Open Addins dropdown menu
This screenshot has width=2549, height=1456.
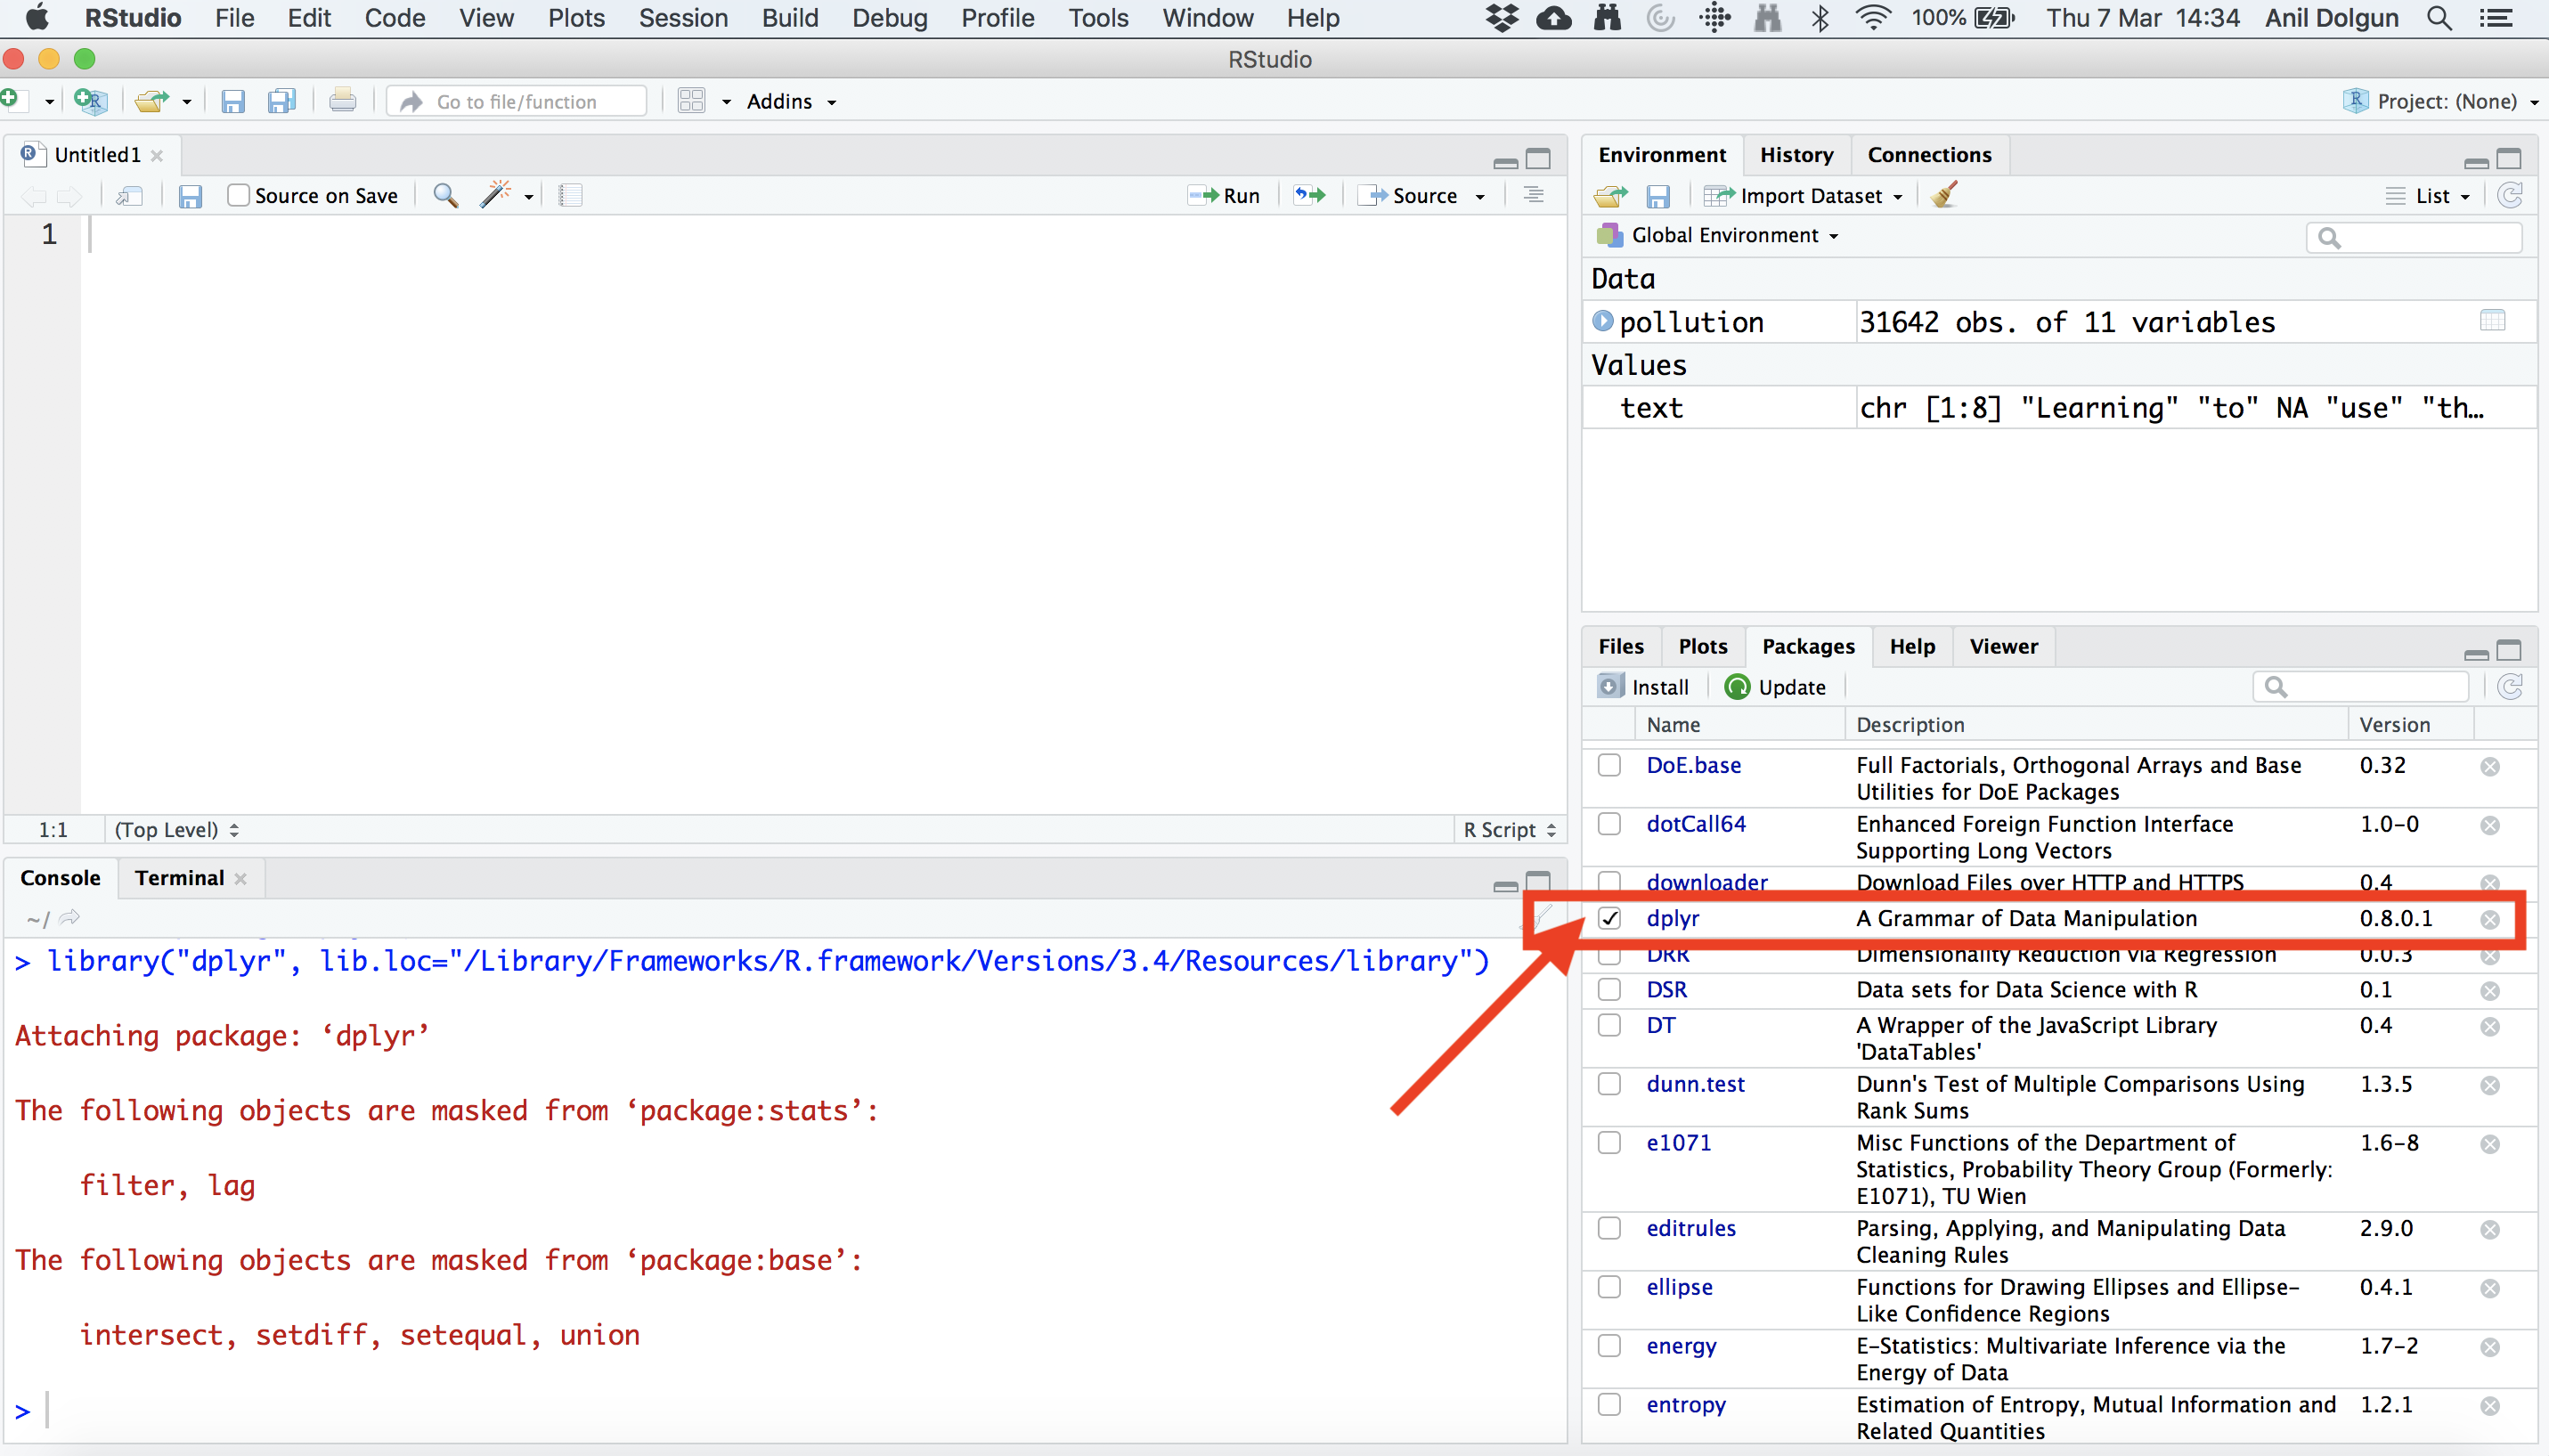791,101
